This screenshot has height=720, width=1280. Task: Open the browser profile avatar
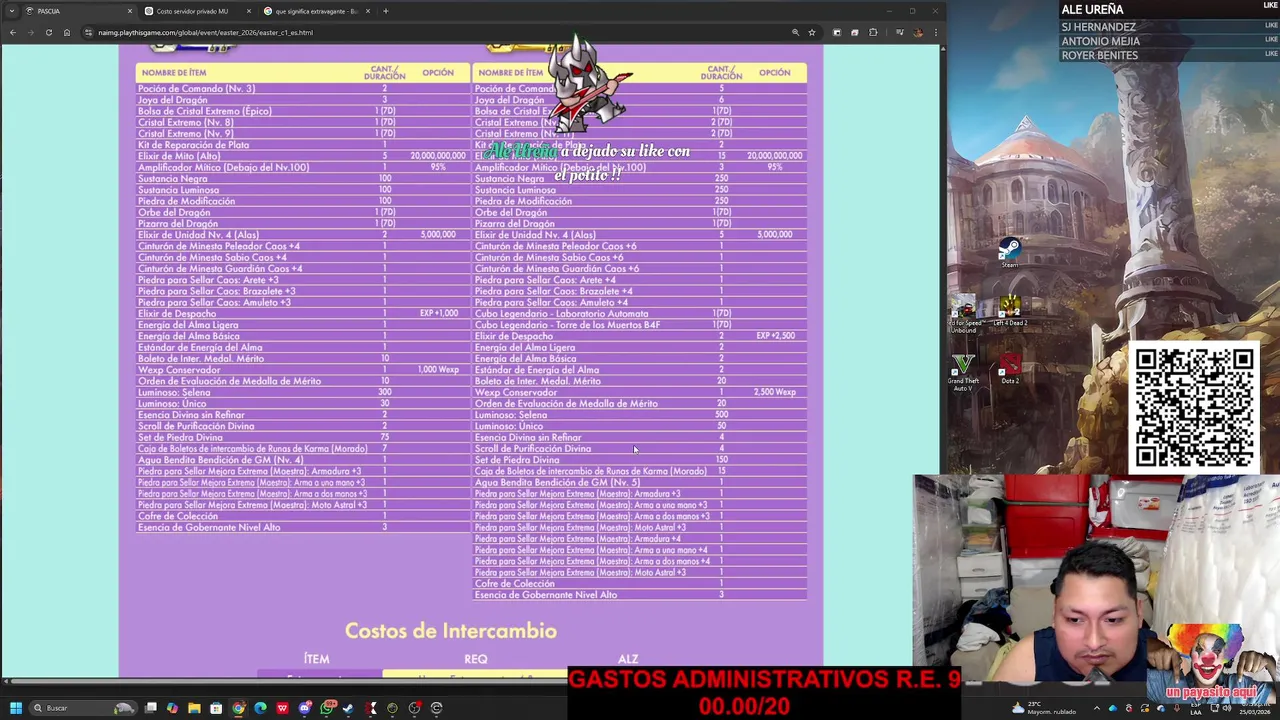click(918, 32)
